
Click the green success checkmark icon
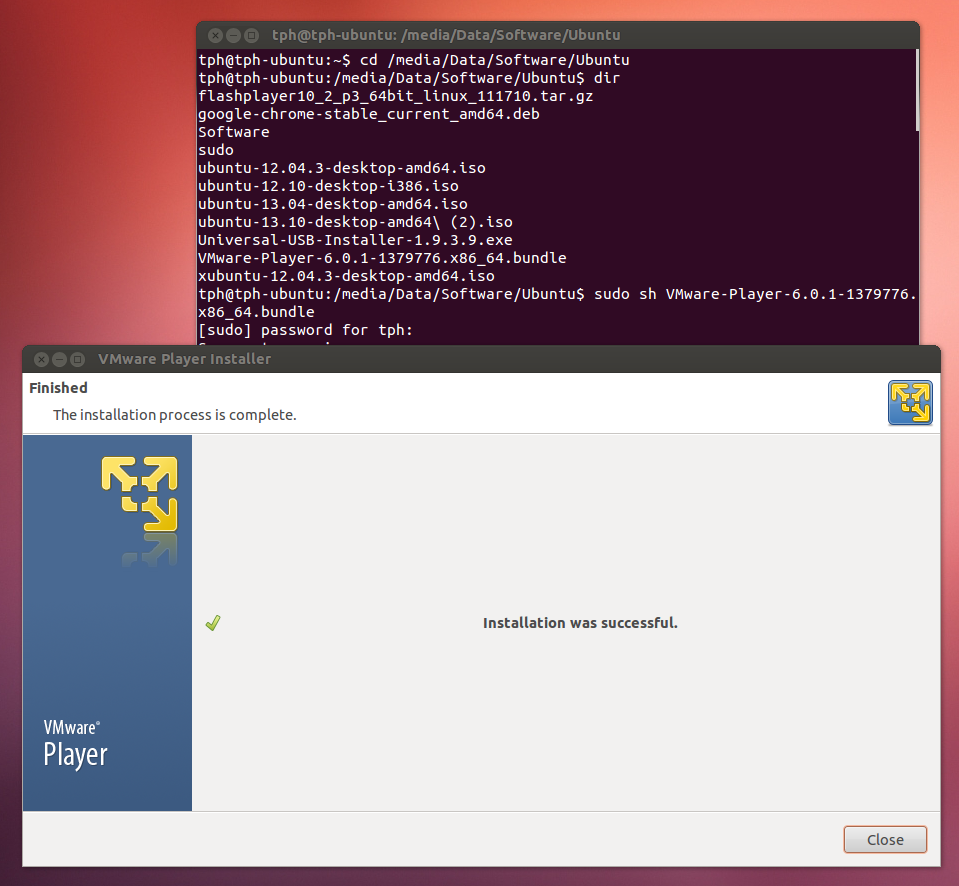[213, 623]
